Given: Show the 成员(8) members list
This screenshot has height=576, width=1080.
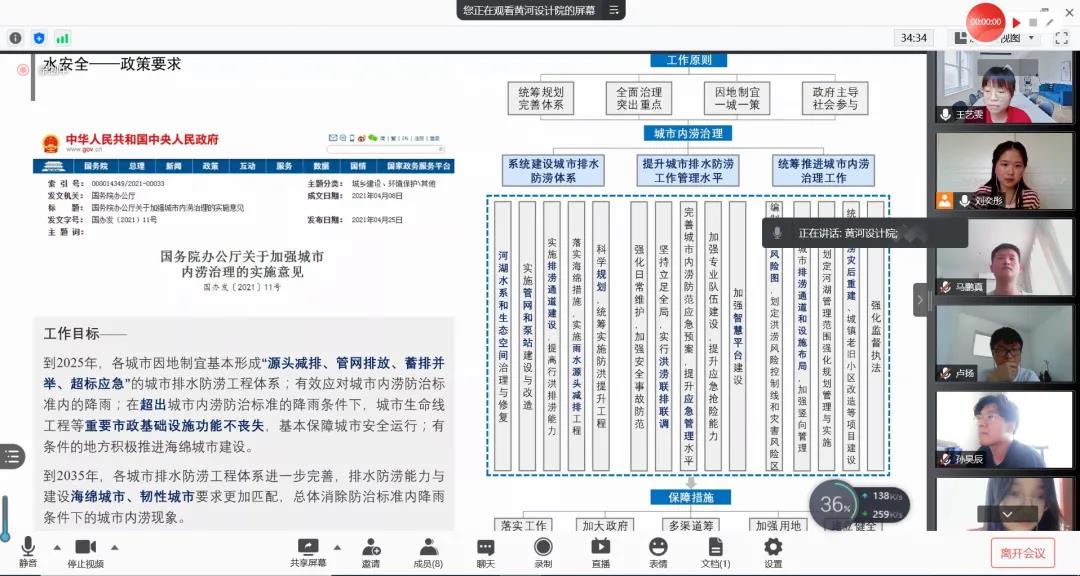Looking at the screenshot, I should 428,552.
